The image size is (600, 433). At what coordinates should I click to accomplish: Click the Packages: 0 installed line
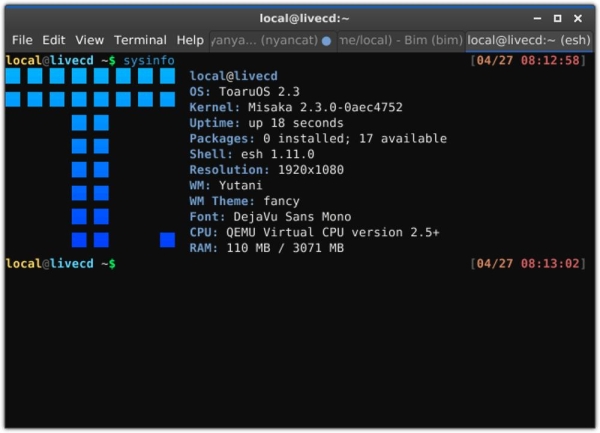pyautogui.click(x=318, y=138)
